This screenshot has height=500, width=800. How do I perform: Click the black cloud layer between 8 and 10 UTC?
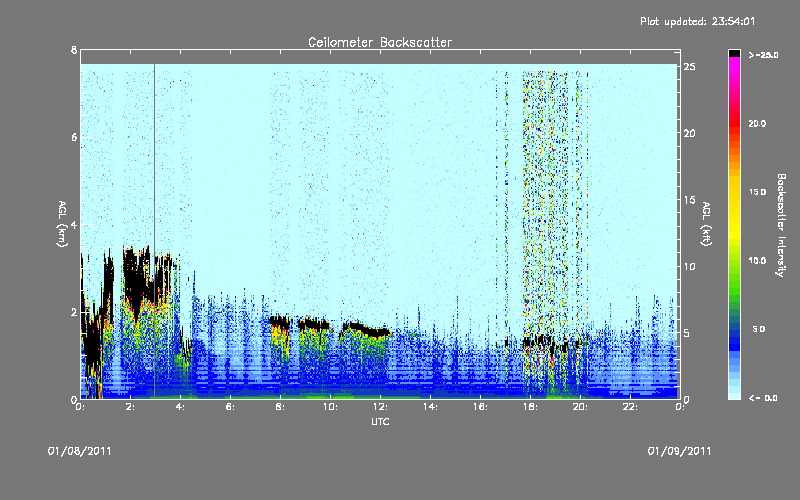tap(313, 324)
